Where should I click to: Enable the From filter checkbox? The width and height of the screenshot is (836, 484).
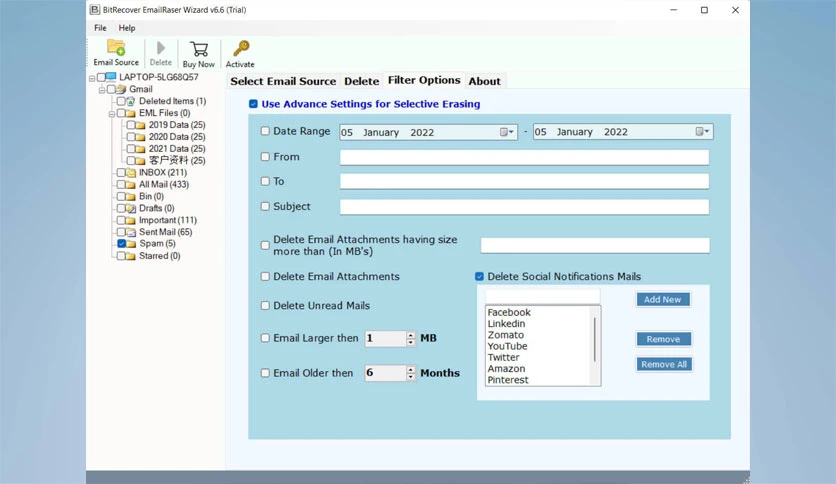(265, 157)
